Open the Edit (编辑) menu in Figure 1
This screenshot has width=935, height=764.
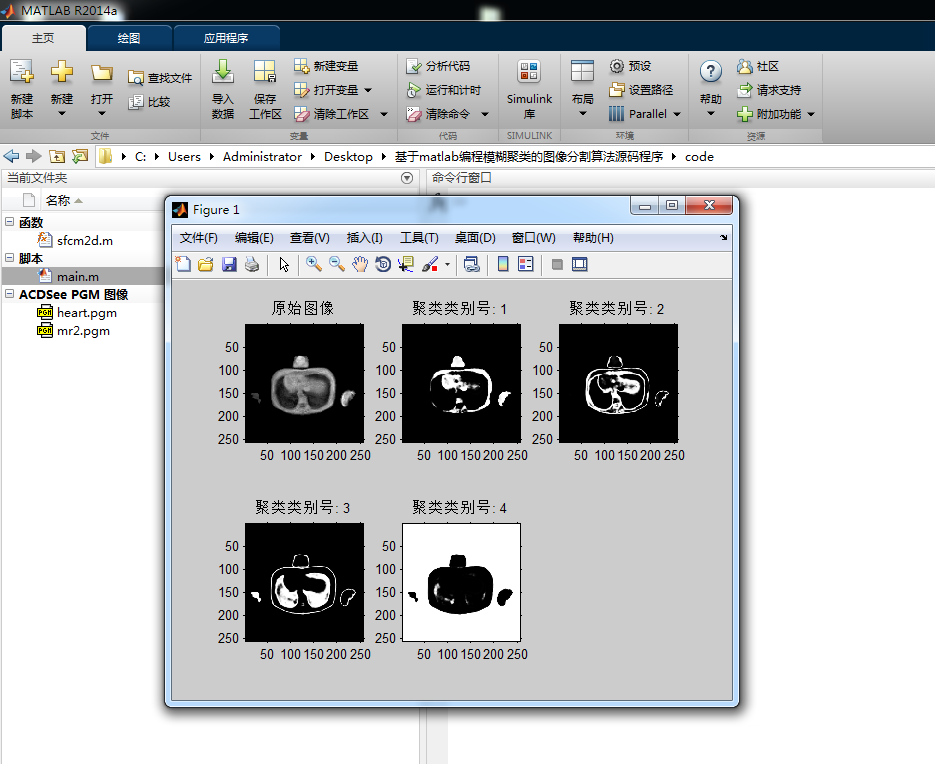point(254,238)
